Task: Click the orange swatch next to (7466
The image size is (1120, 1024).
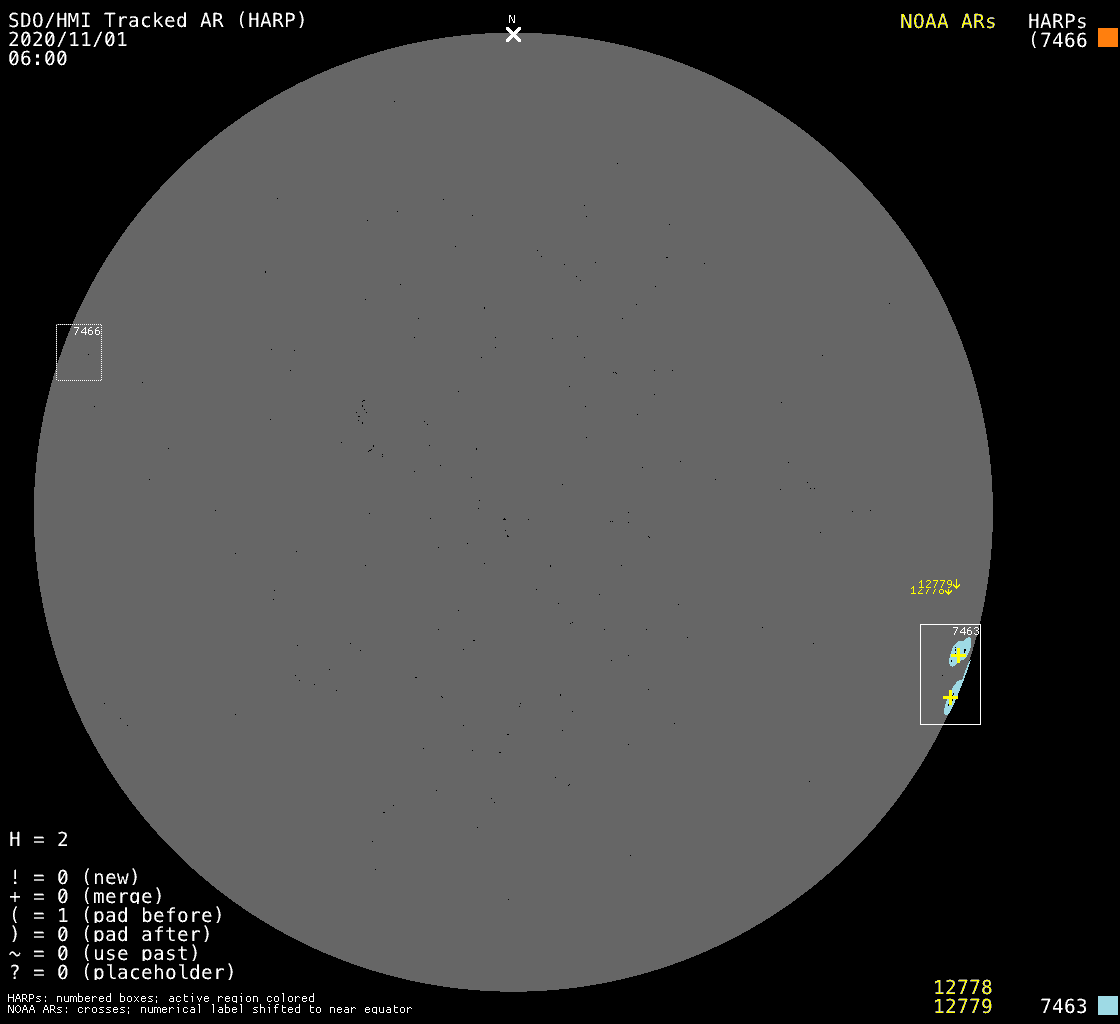Action: (1107, 38)
